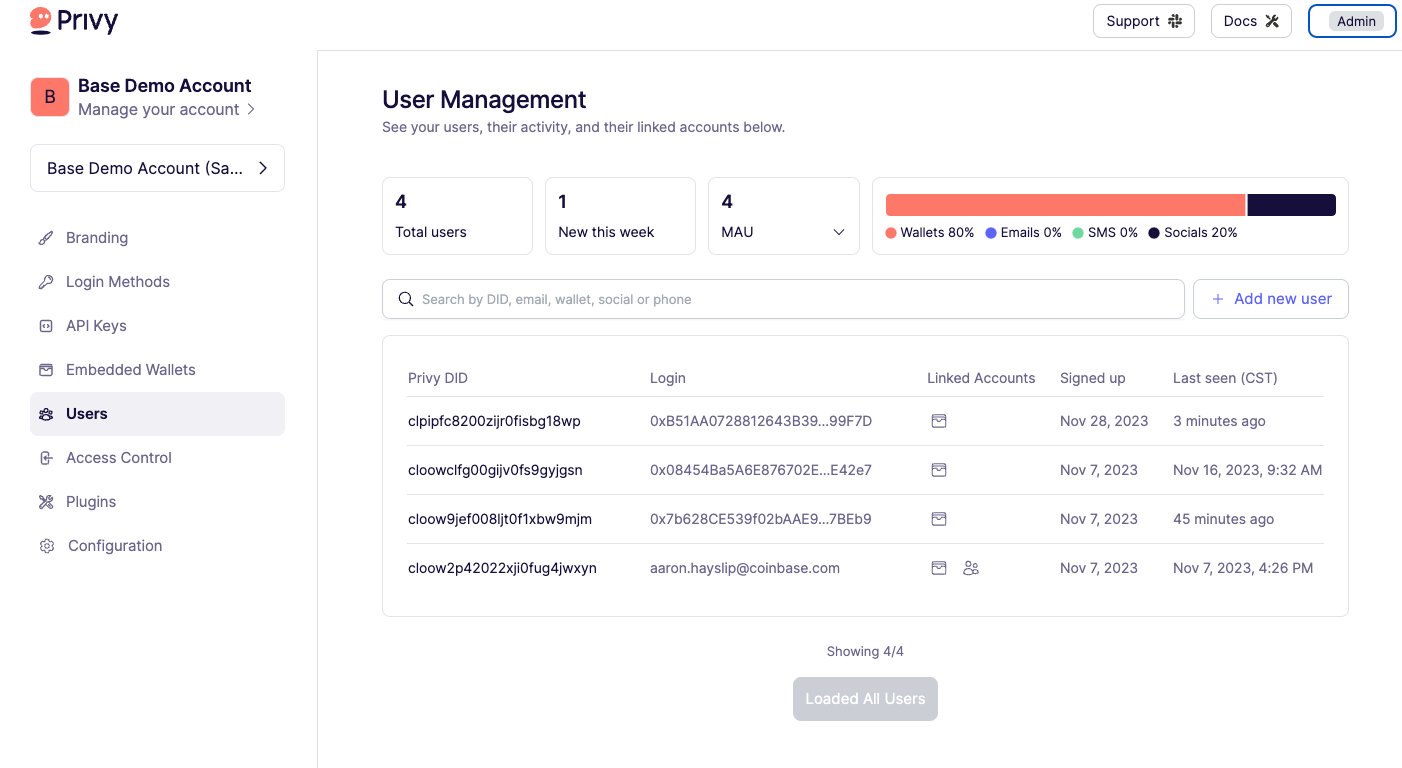The width and height of the screenshot is (1402, 768).
Task: Click the Embedded Wallets wallet icon
Action: (x=46, y=370)
